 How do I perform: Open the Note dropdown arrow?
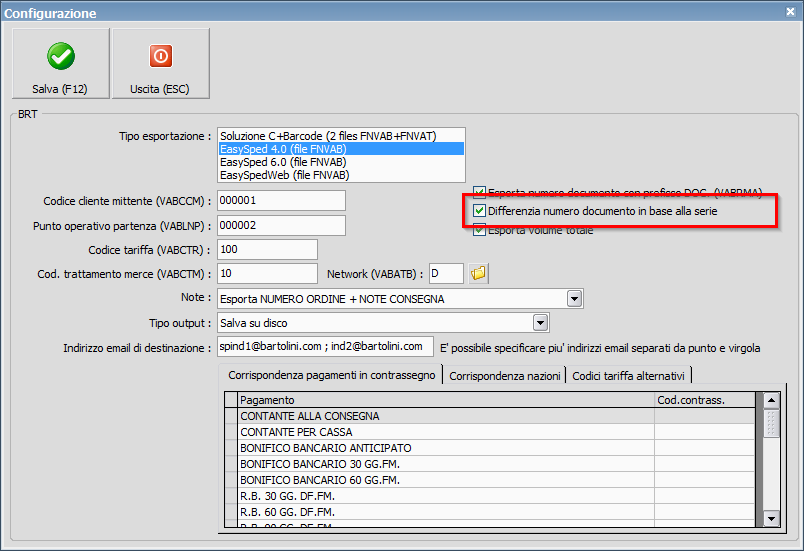(574, 299)
